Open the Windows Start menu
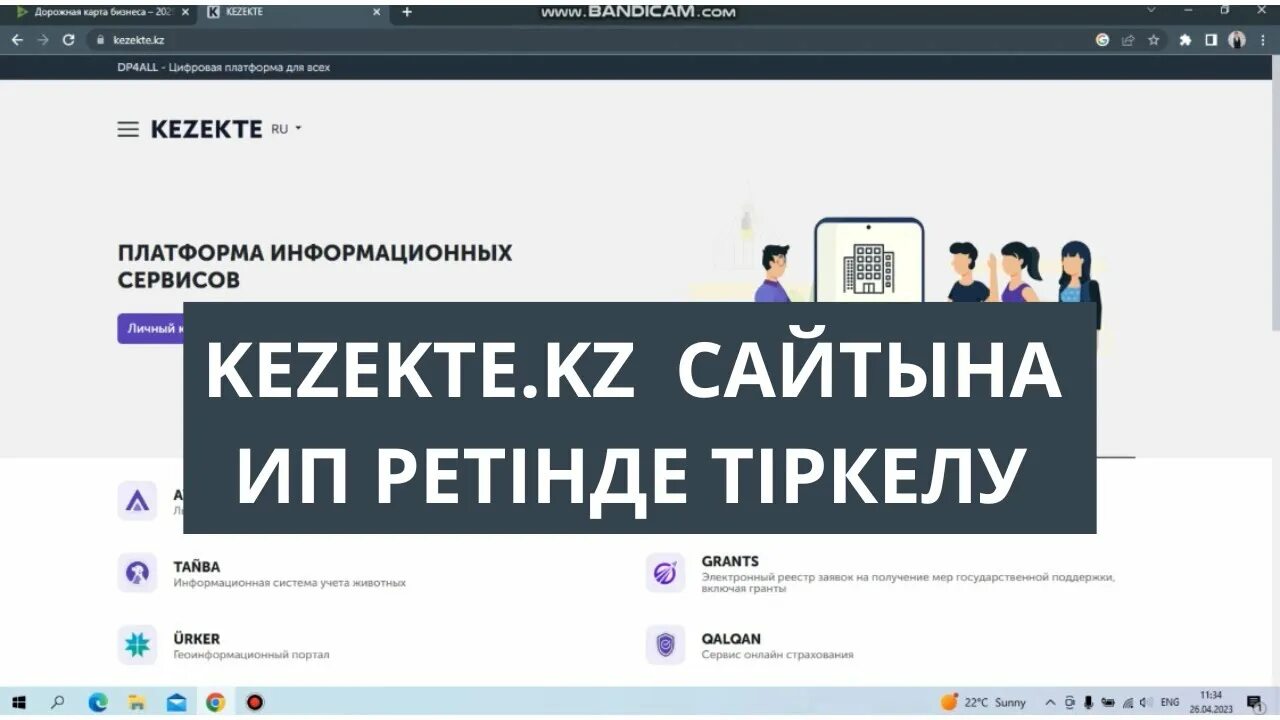The height and width of the screenshot is (720, 1280). 18,702
